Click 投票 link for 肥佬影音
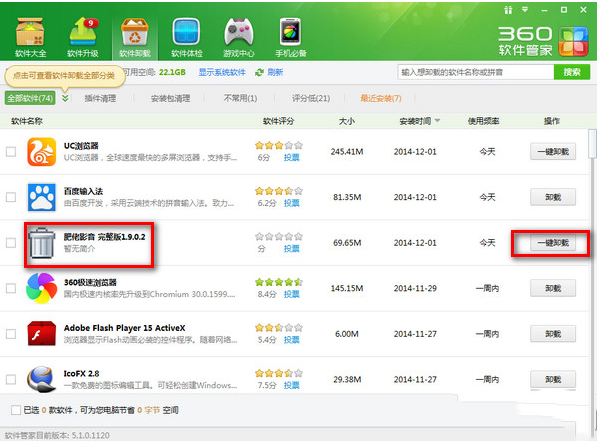 [291, 249]
